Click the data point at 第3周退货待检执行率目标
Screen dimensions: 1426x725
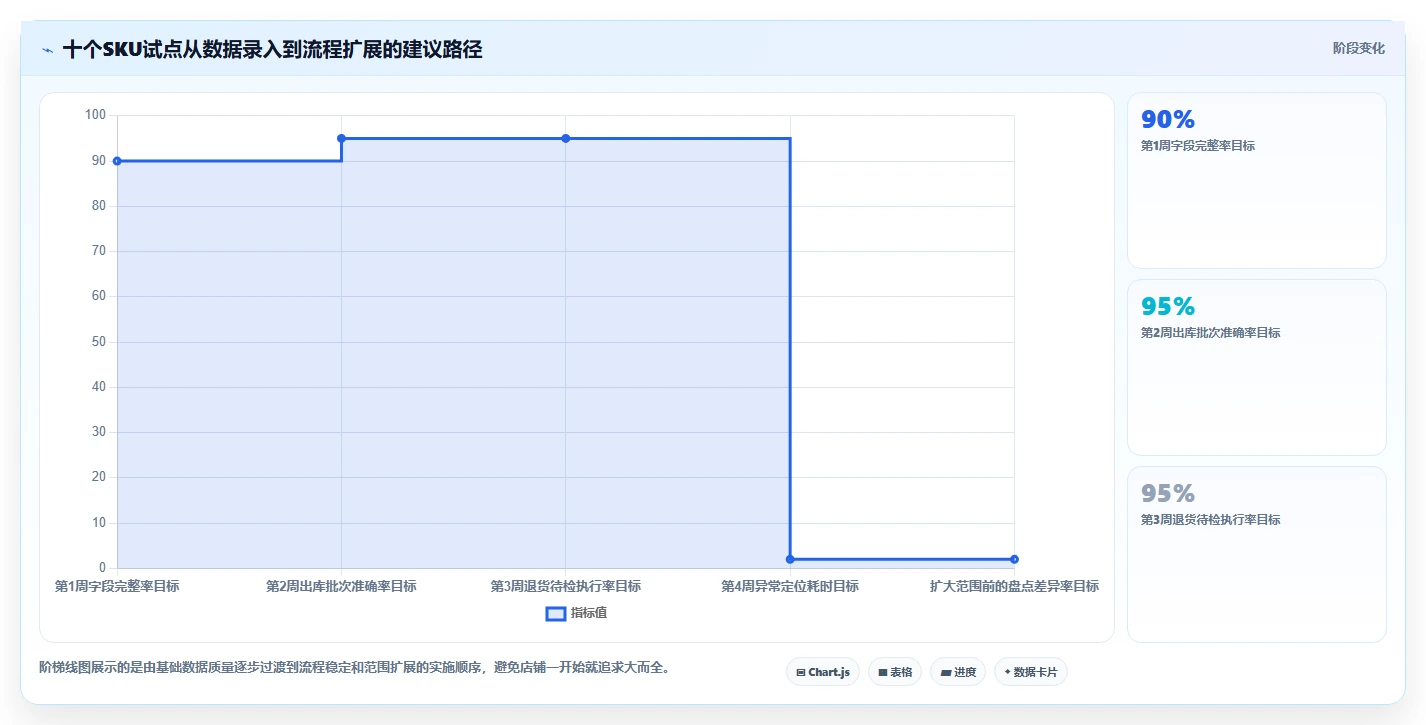[x=566, y=138]
